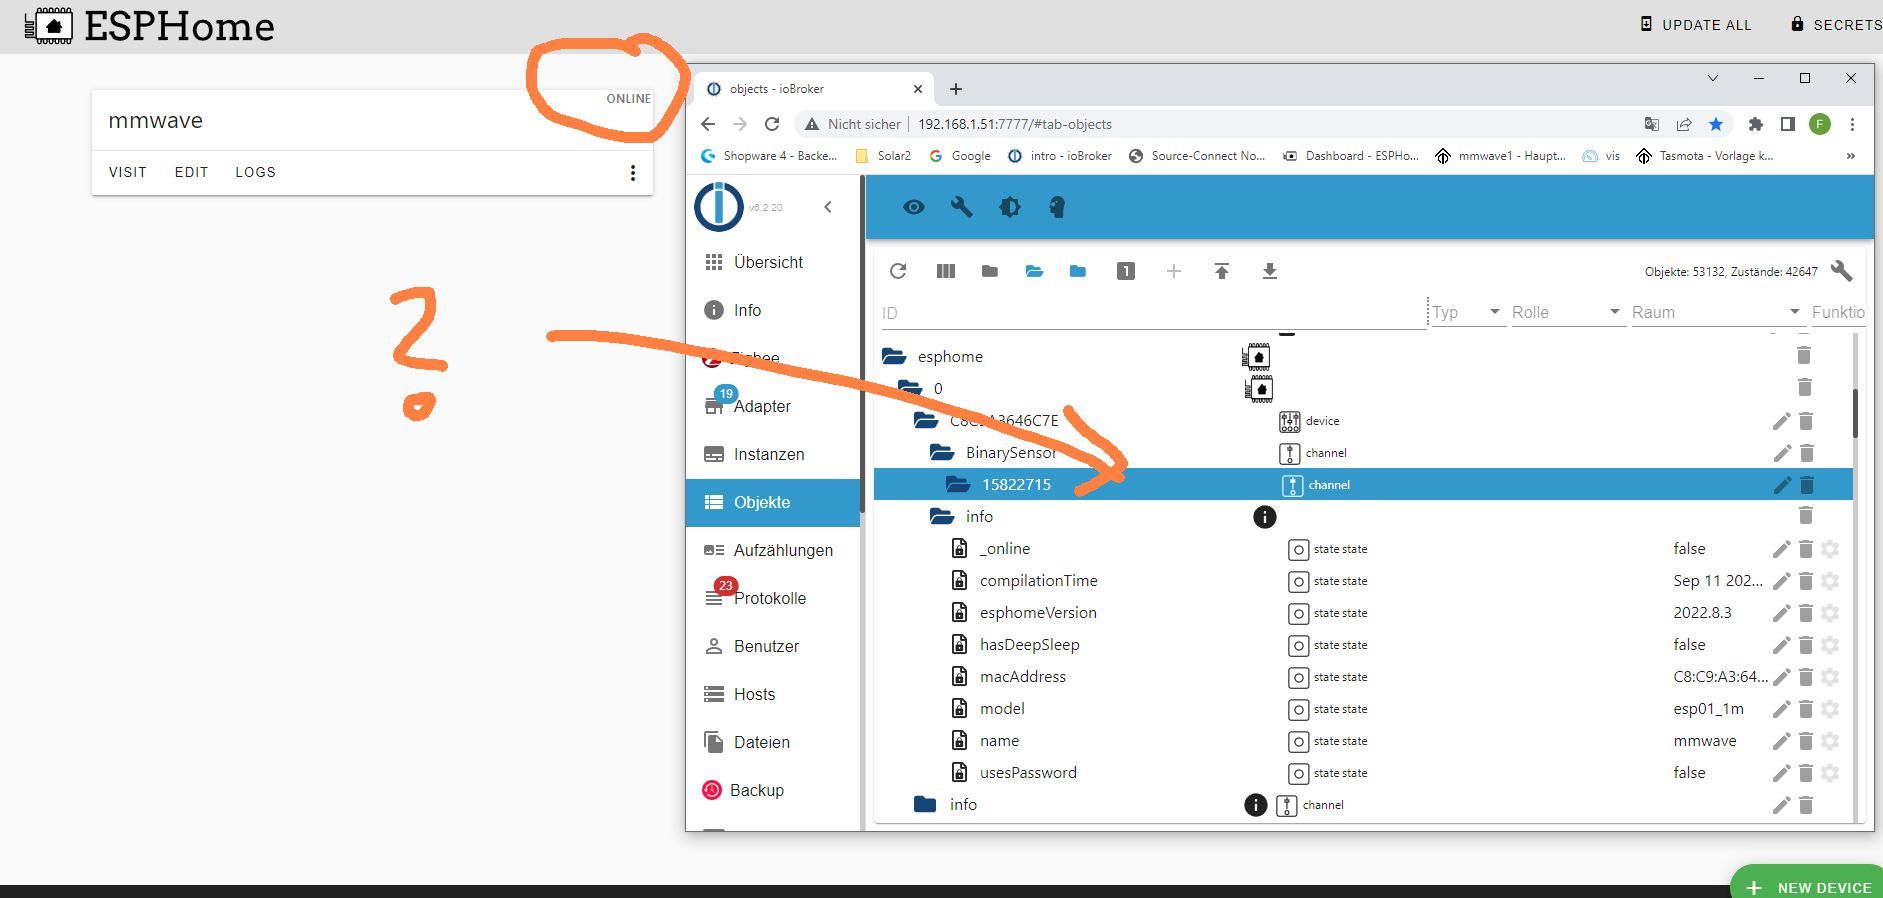Open Chrome tab search chevron
The image size is (1883, 898).
[x=1712, y=78]
